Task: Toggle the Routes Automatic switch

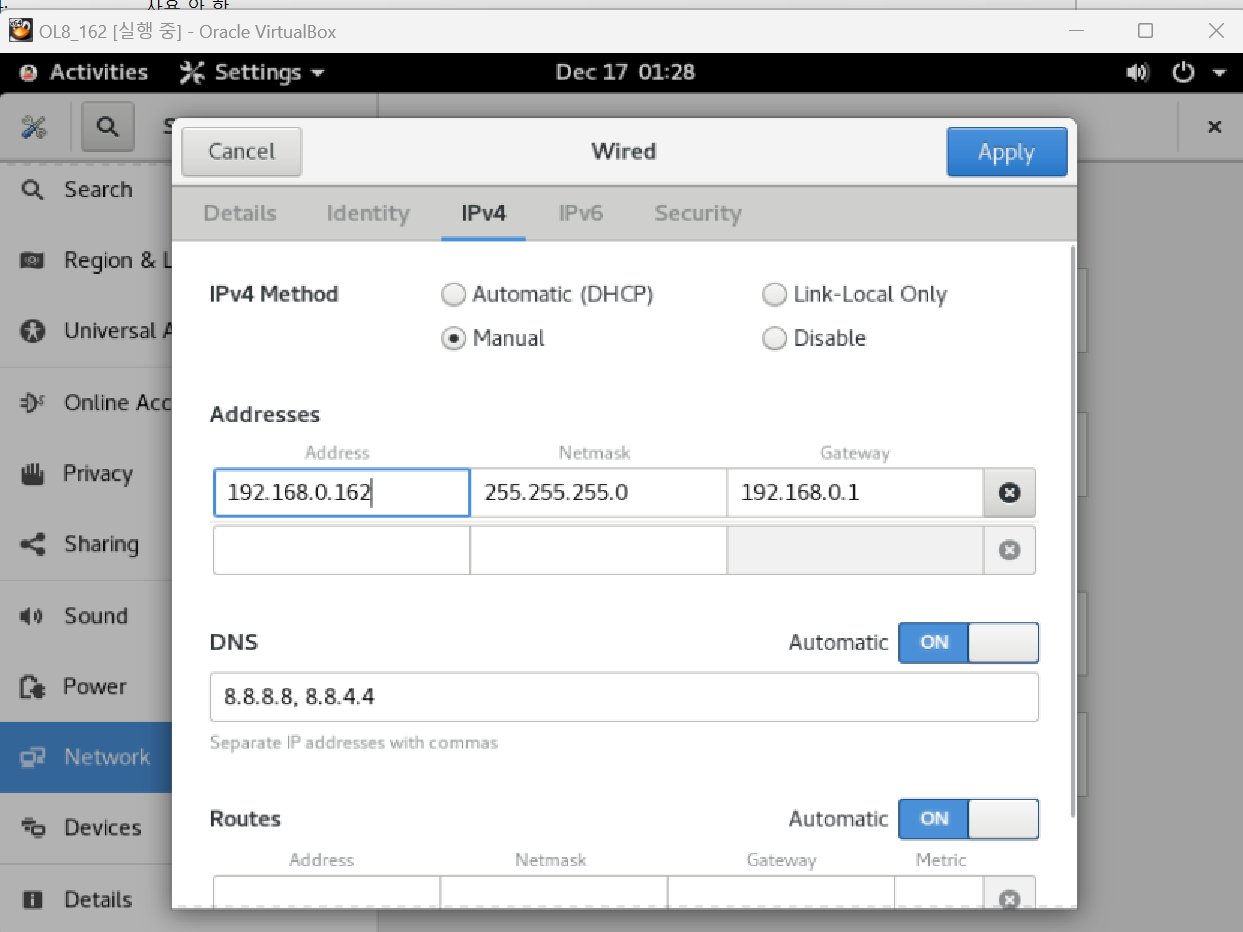Action: point(968,818)
